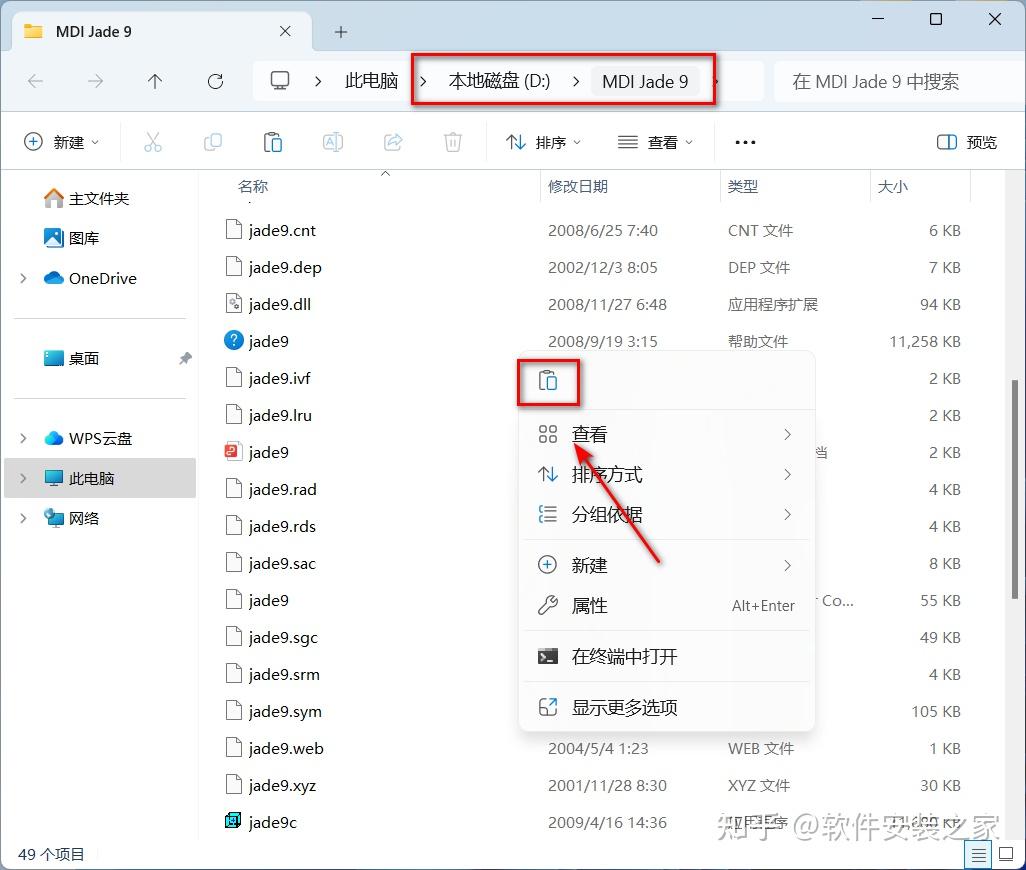Open the 新建 dropdown in the toolbar
This screenshot has width=1026, height=870.
tap(62, 142)
